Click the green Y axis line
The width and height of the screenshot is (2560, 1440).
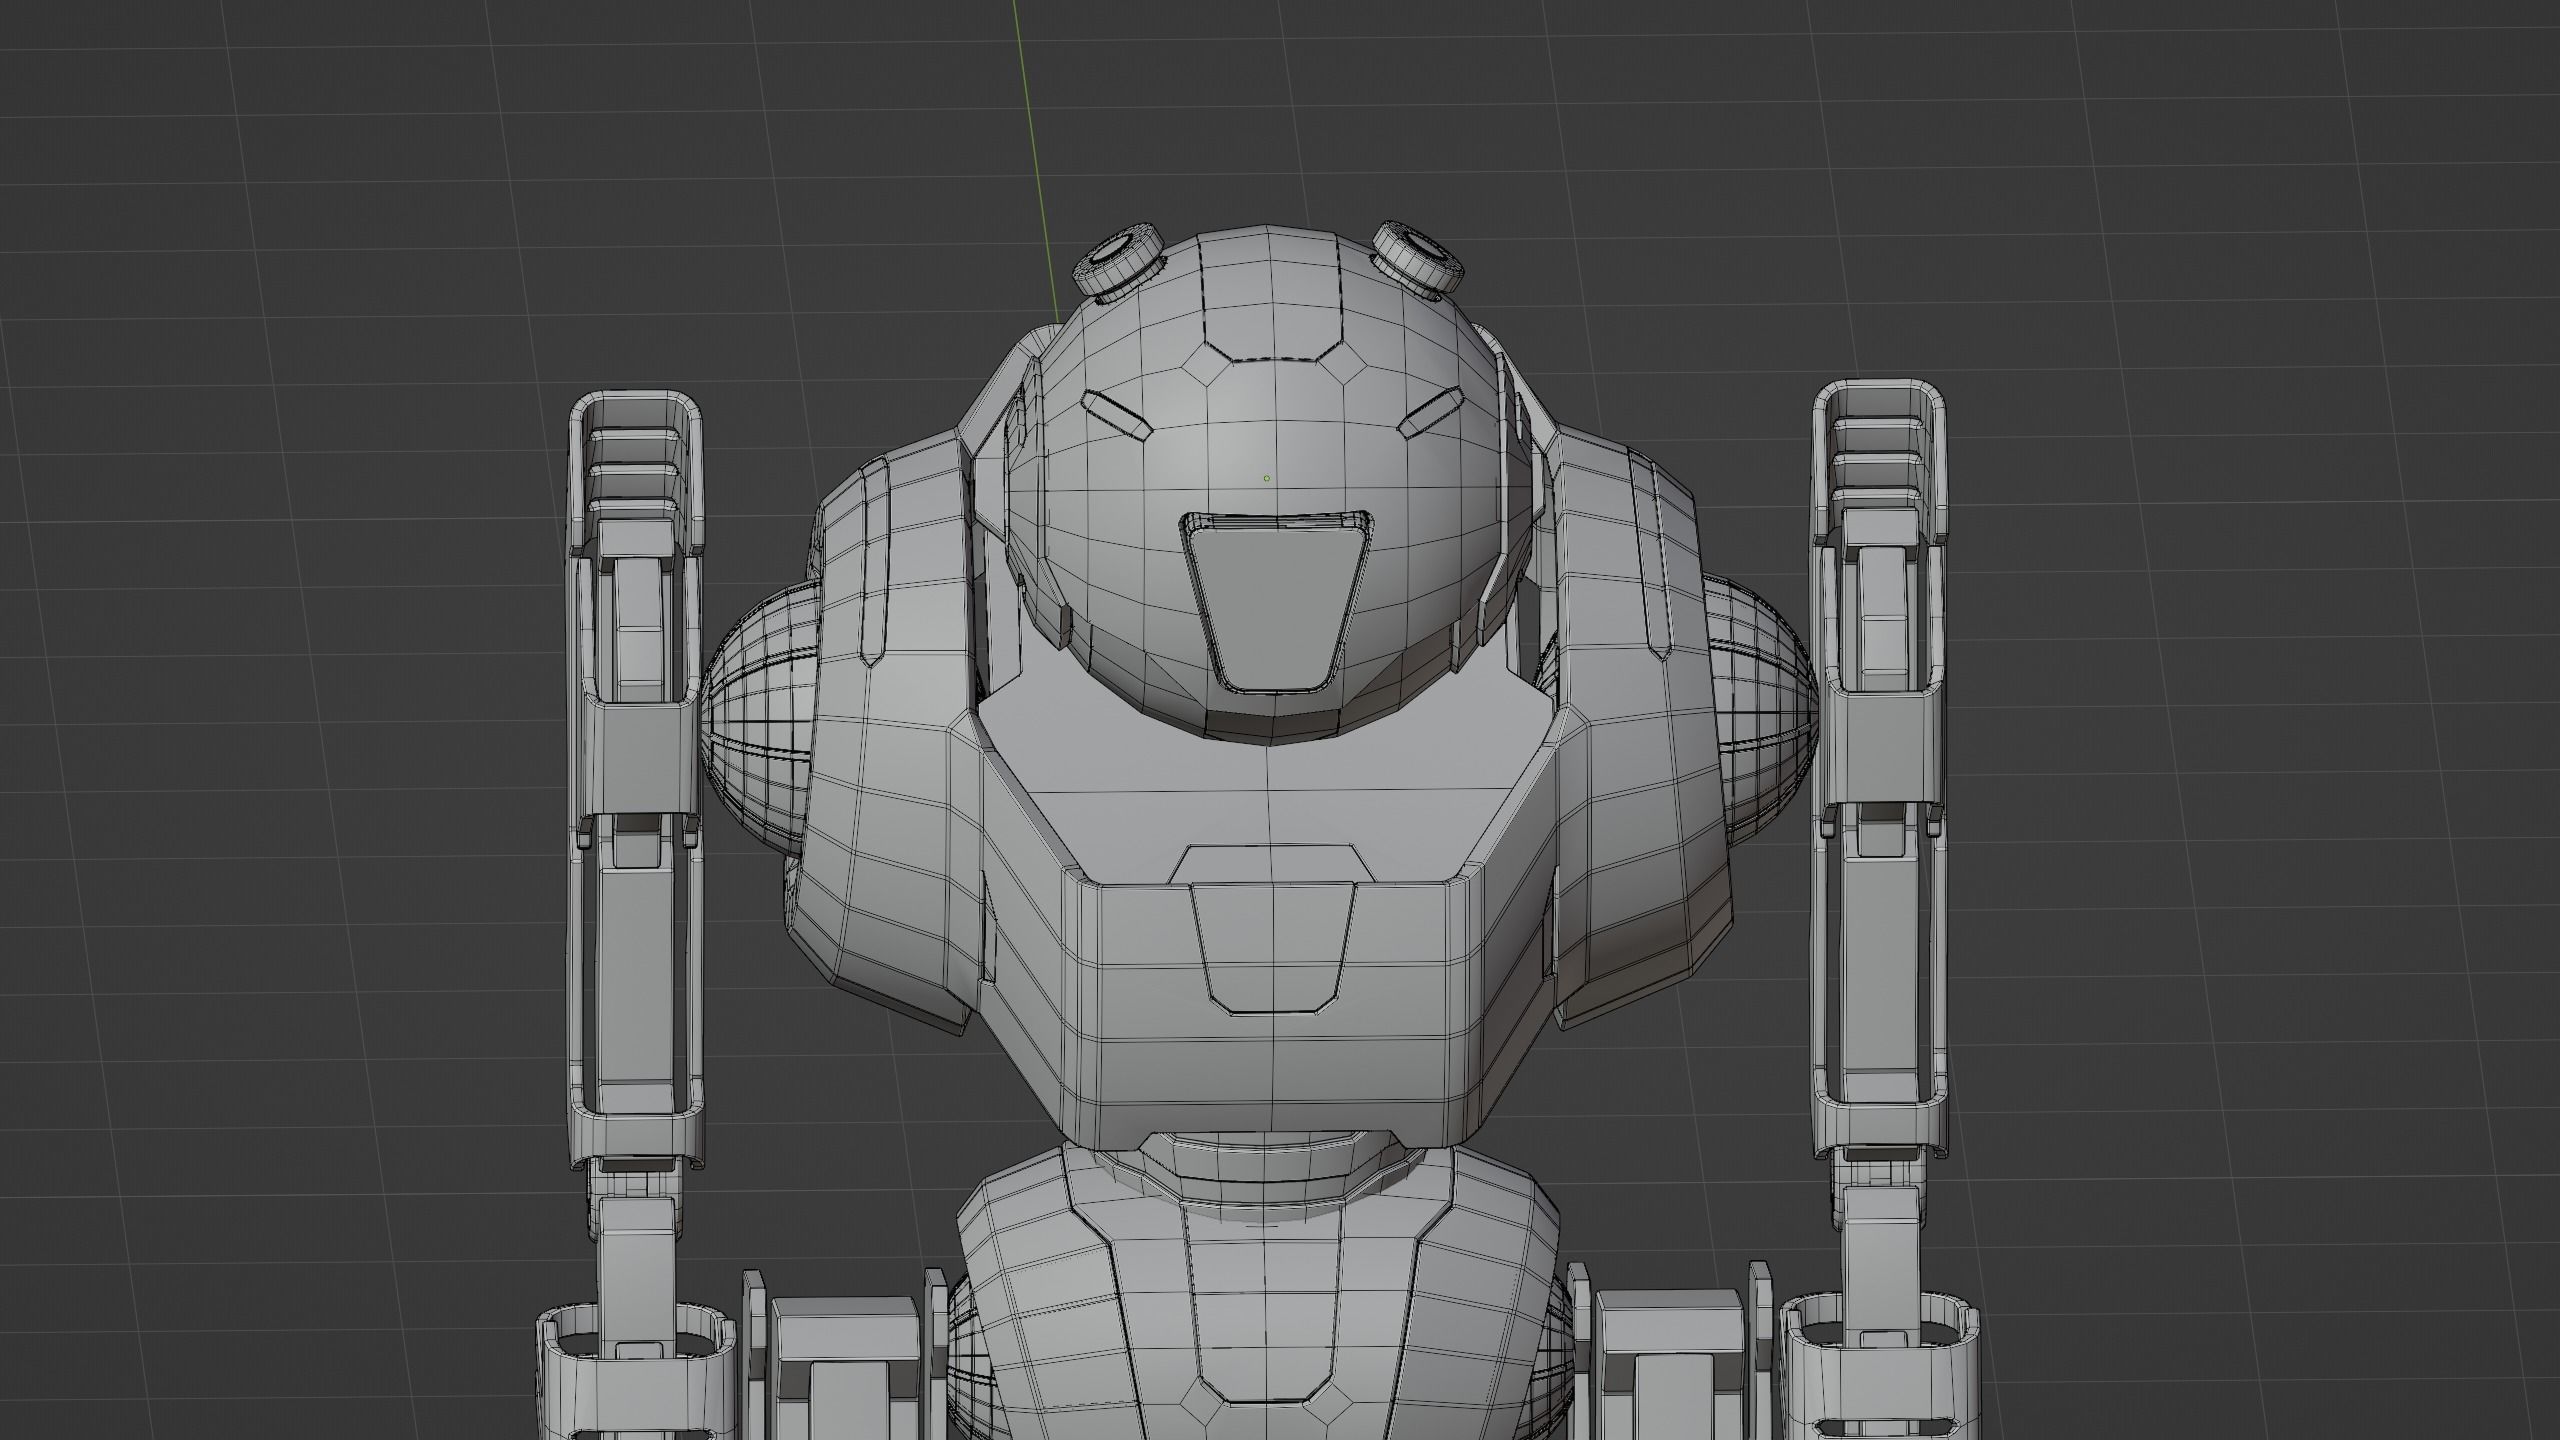click(1036, 160)
